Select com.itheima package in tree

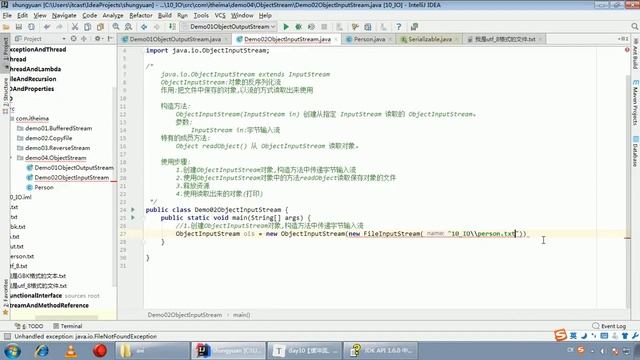(x=32, y=118)
